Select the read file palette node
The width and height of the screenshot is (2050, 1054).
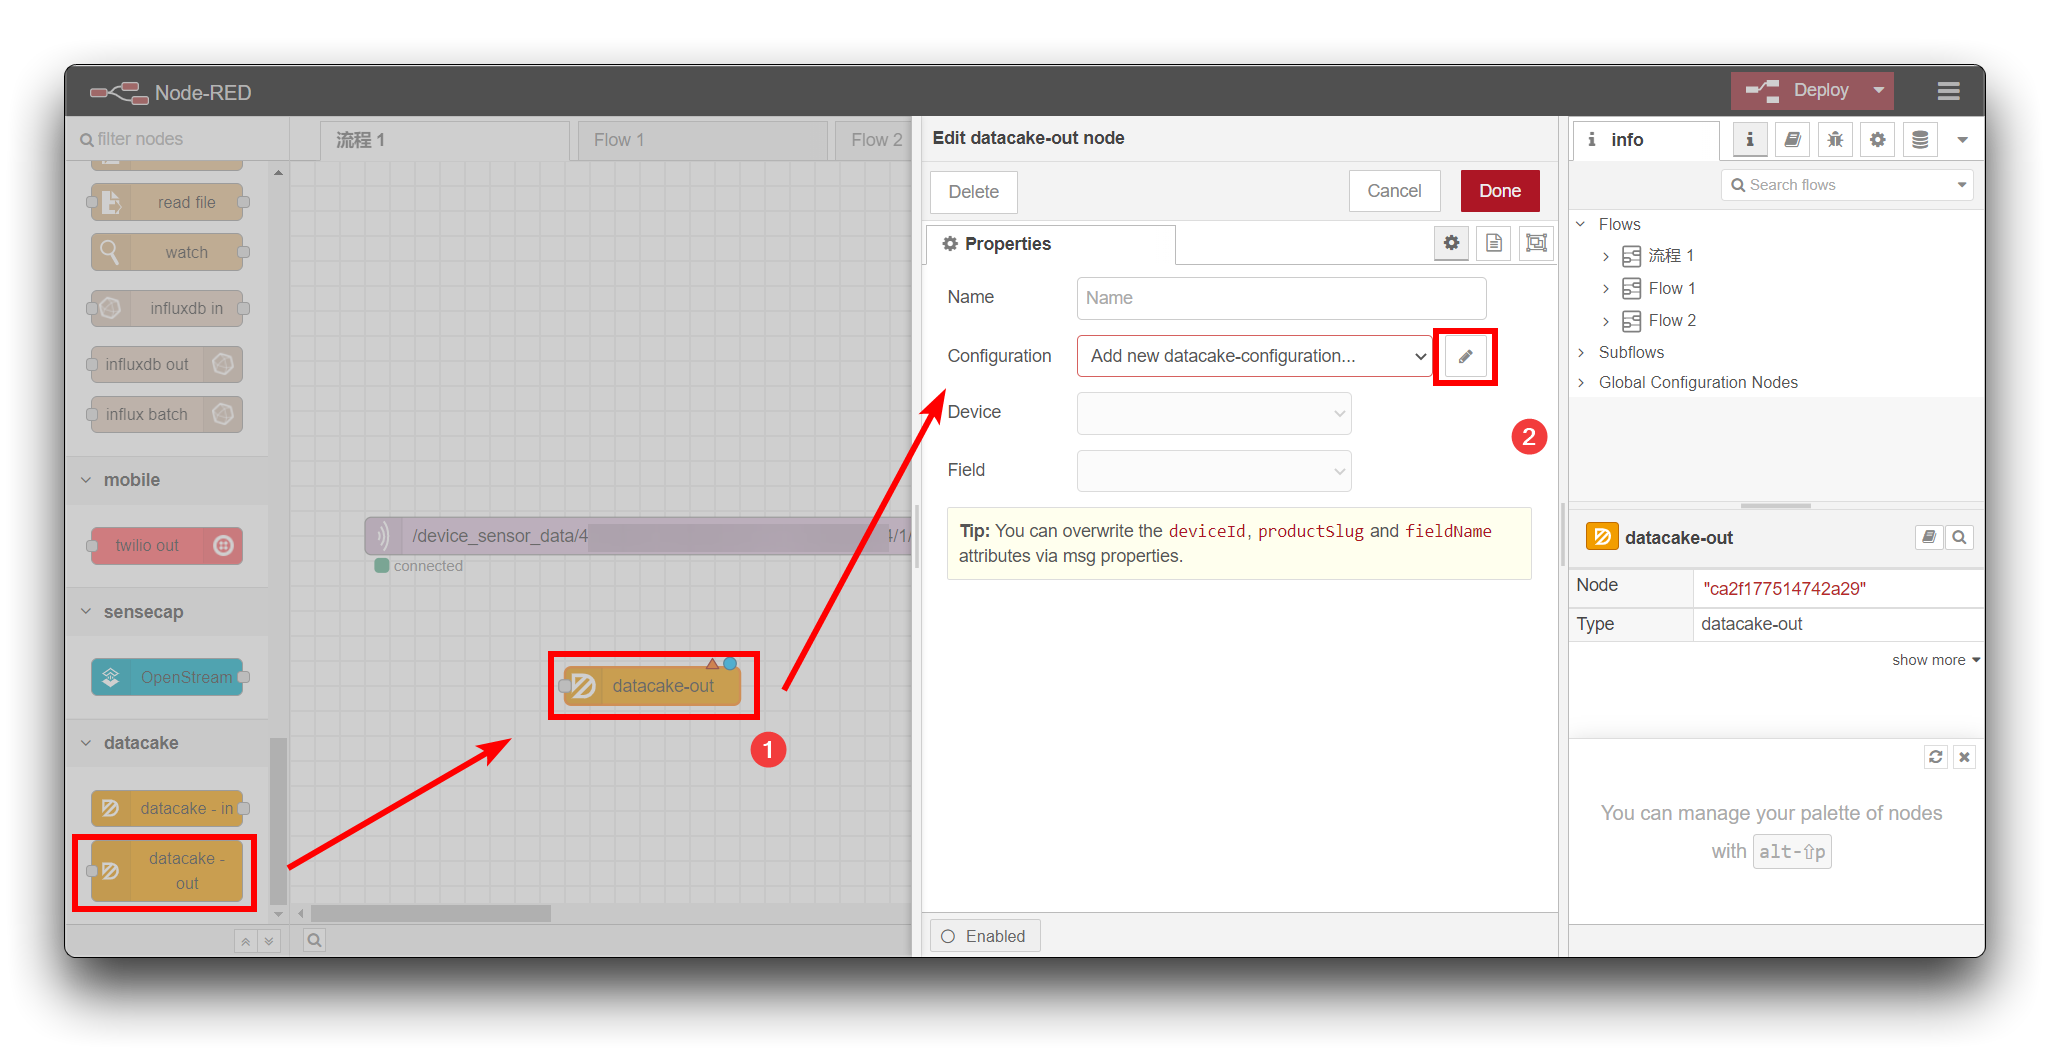(167, 202)
